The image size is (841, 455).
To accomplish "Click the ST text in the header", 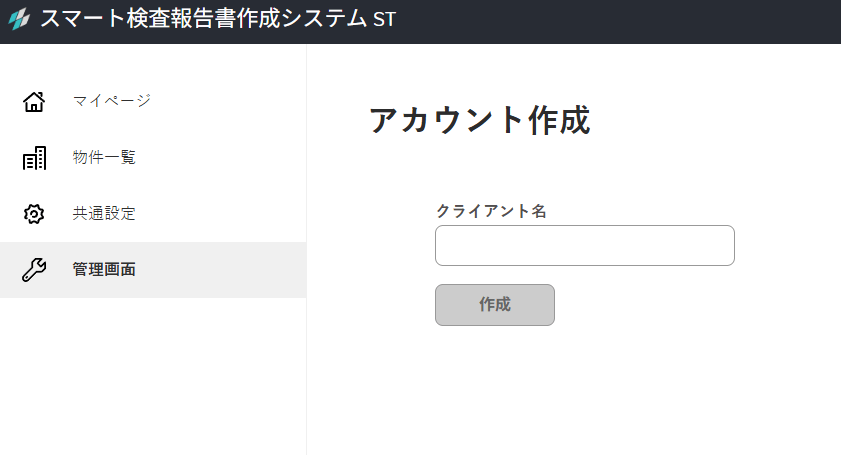I will coord(384,21).
